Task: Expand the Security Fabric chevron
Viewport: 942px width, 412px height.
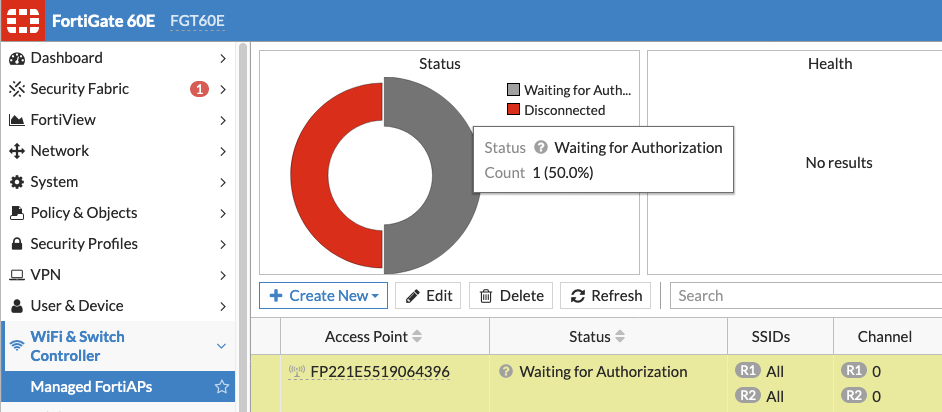Action: click(x=223, y=89)
